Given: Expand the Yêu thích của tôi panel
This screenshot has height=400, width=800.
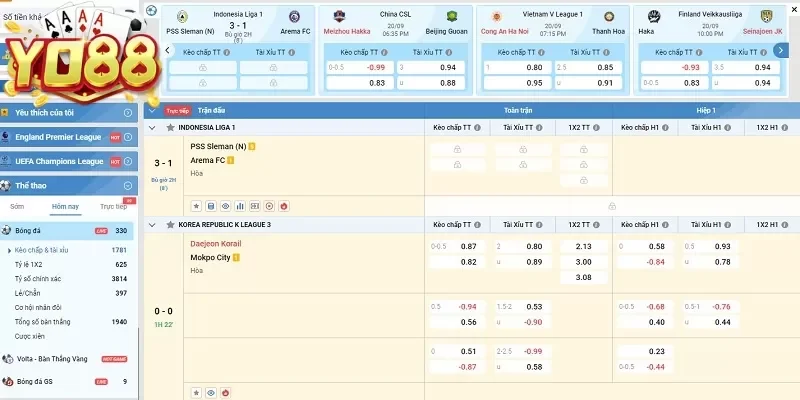Looking at the screenshot, I should point(128,113).
